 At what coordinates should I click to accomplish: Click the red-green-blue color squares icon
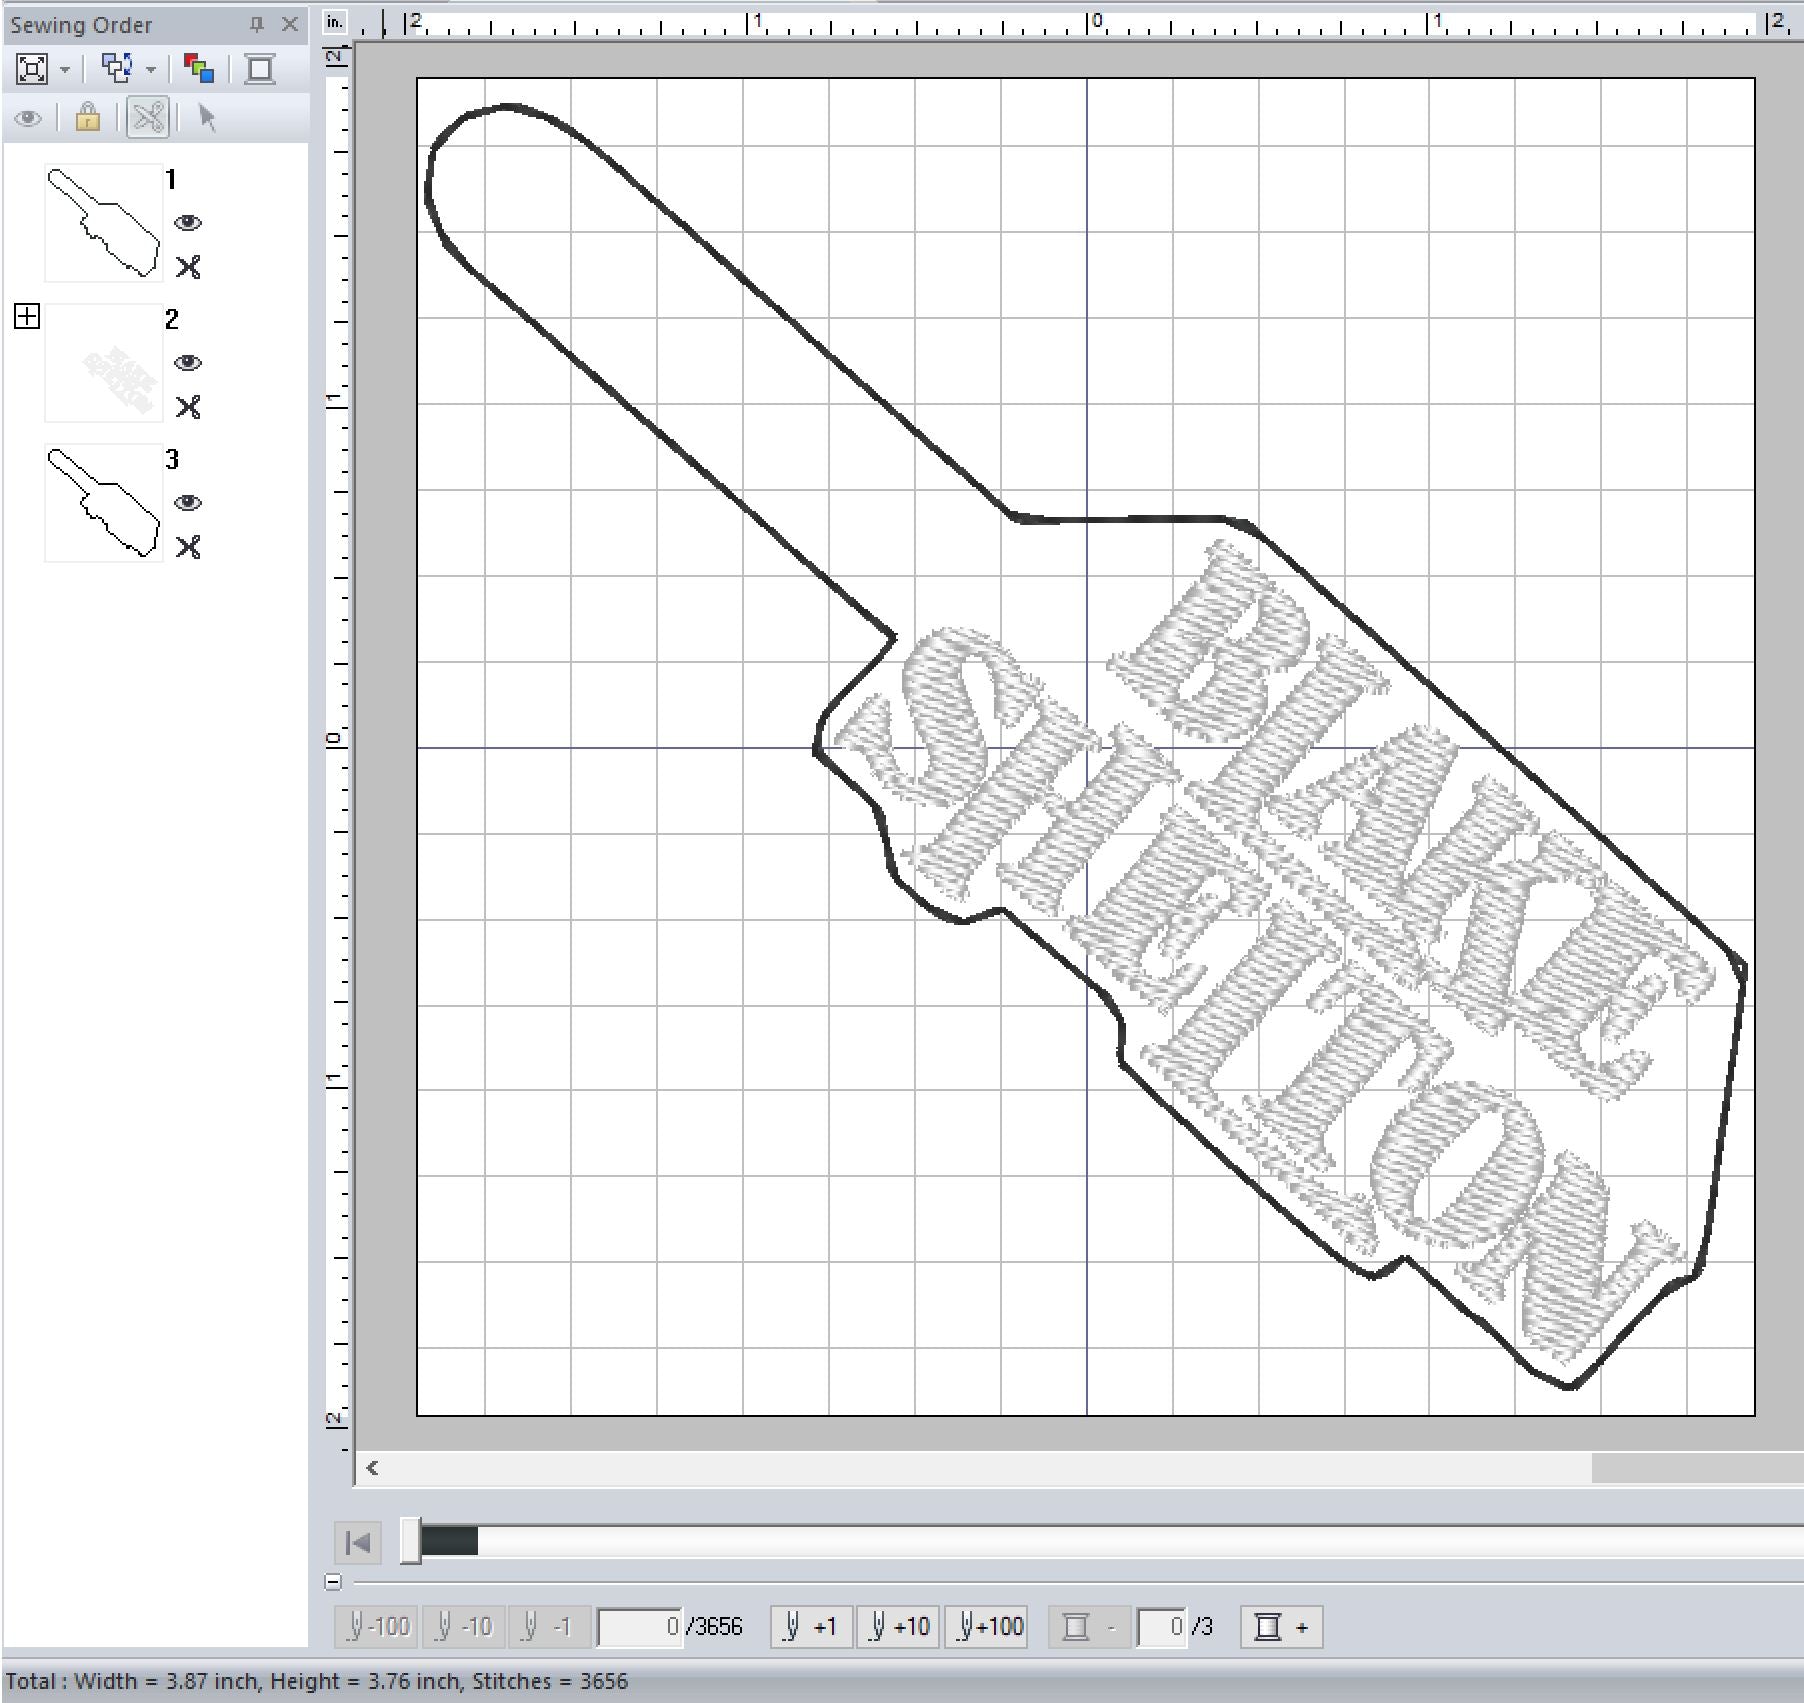click(199, 69)
